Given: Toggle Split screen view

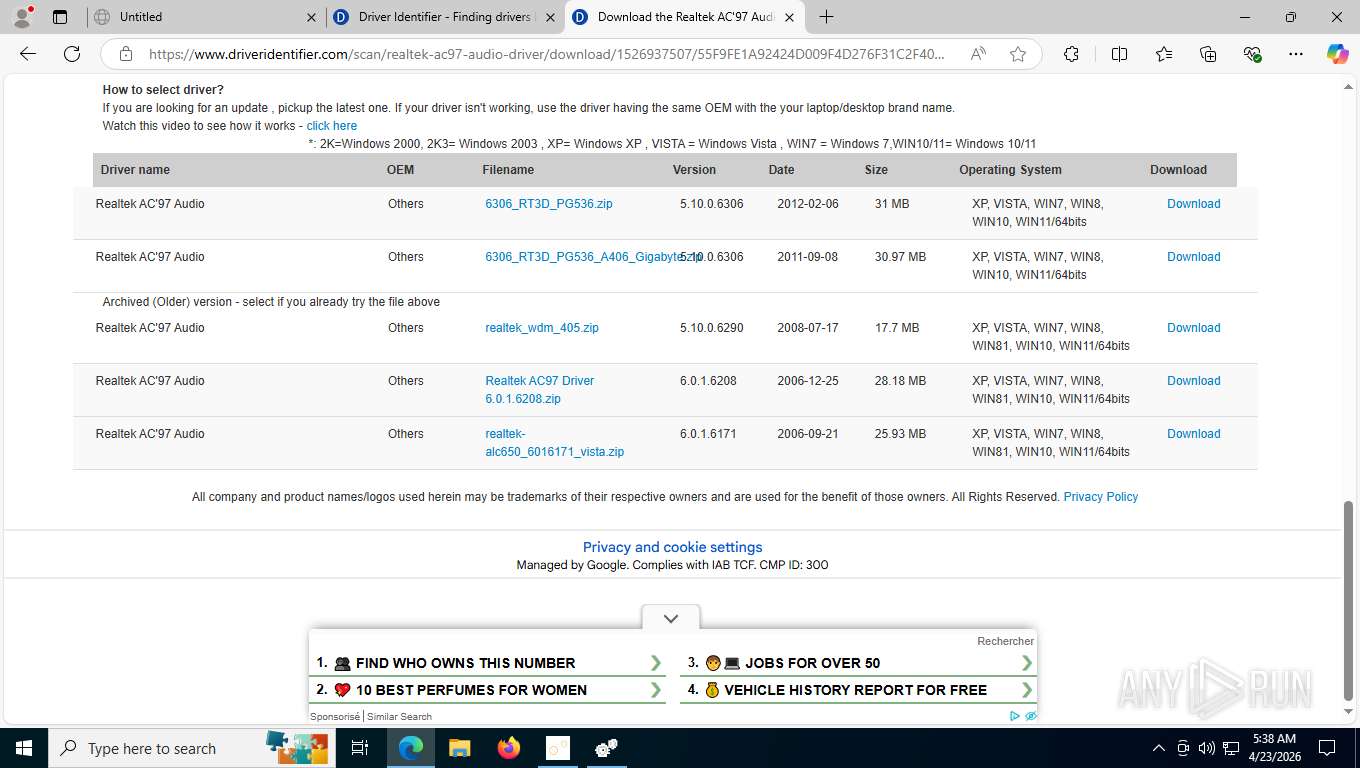Looking at the screenshot, I should tap(1120, 54).
